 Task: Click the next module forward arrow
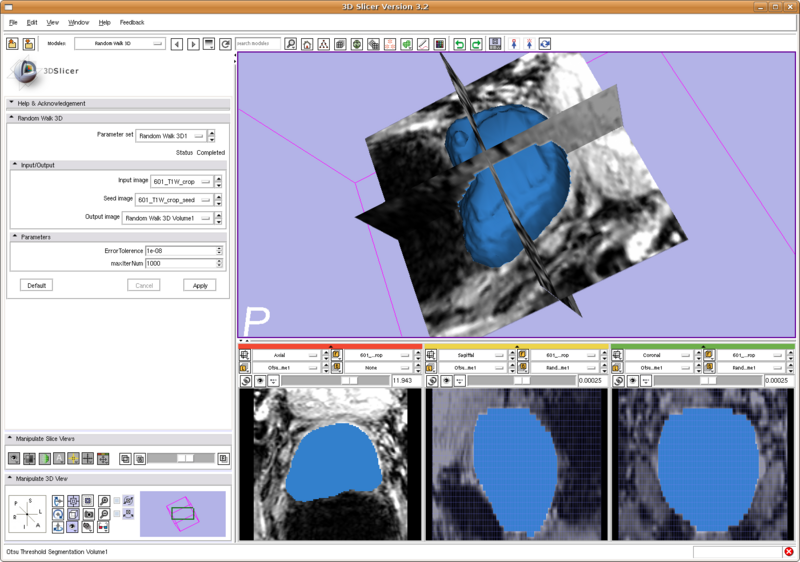pyautogui.click(x=193, y=44)
